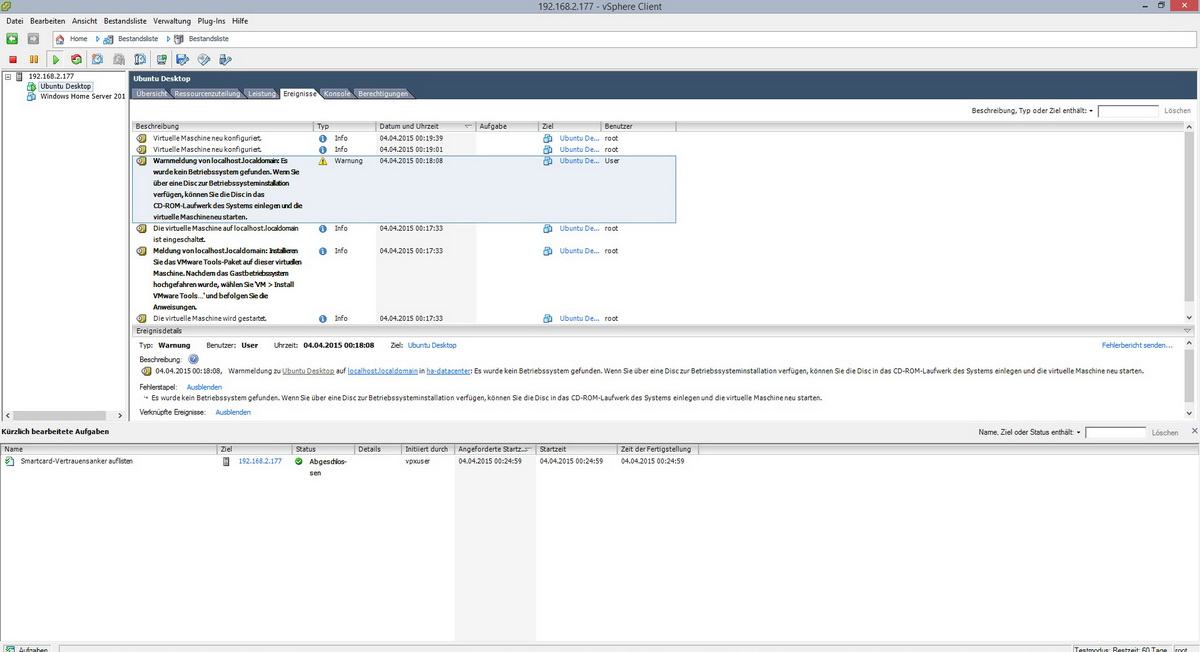Click the help icon next to Beschreibung
1200x652 pixels.
pos(194,358)
